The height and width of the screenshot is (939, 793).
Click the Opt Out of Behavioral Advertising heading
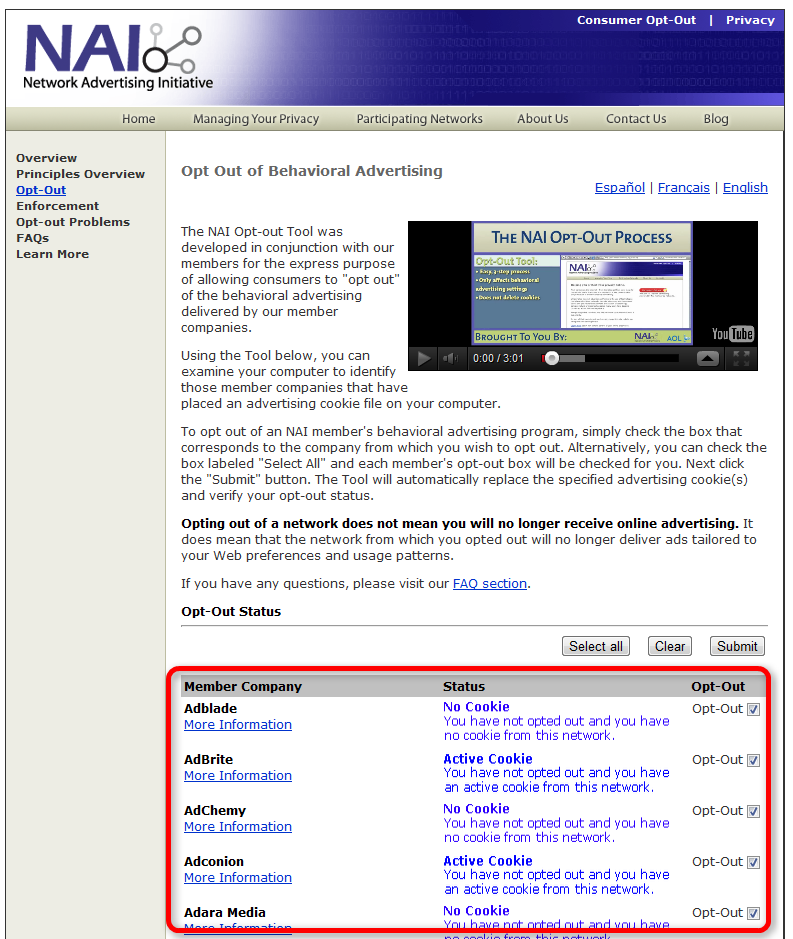311,171
